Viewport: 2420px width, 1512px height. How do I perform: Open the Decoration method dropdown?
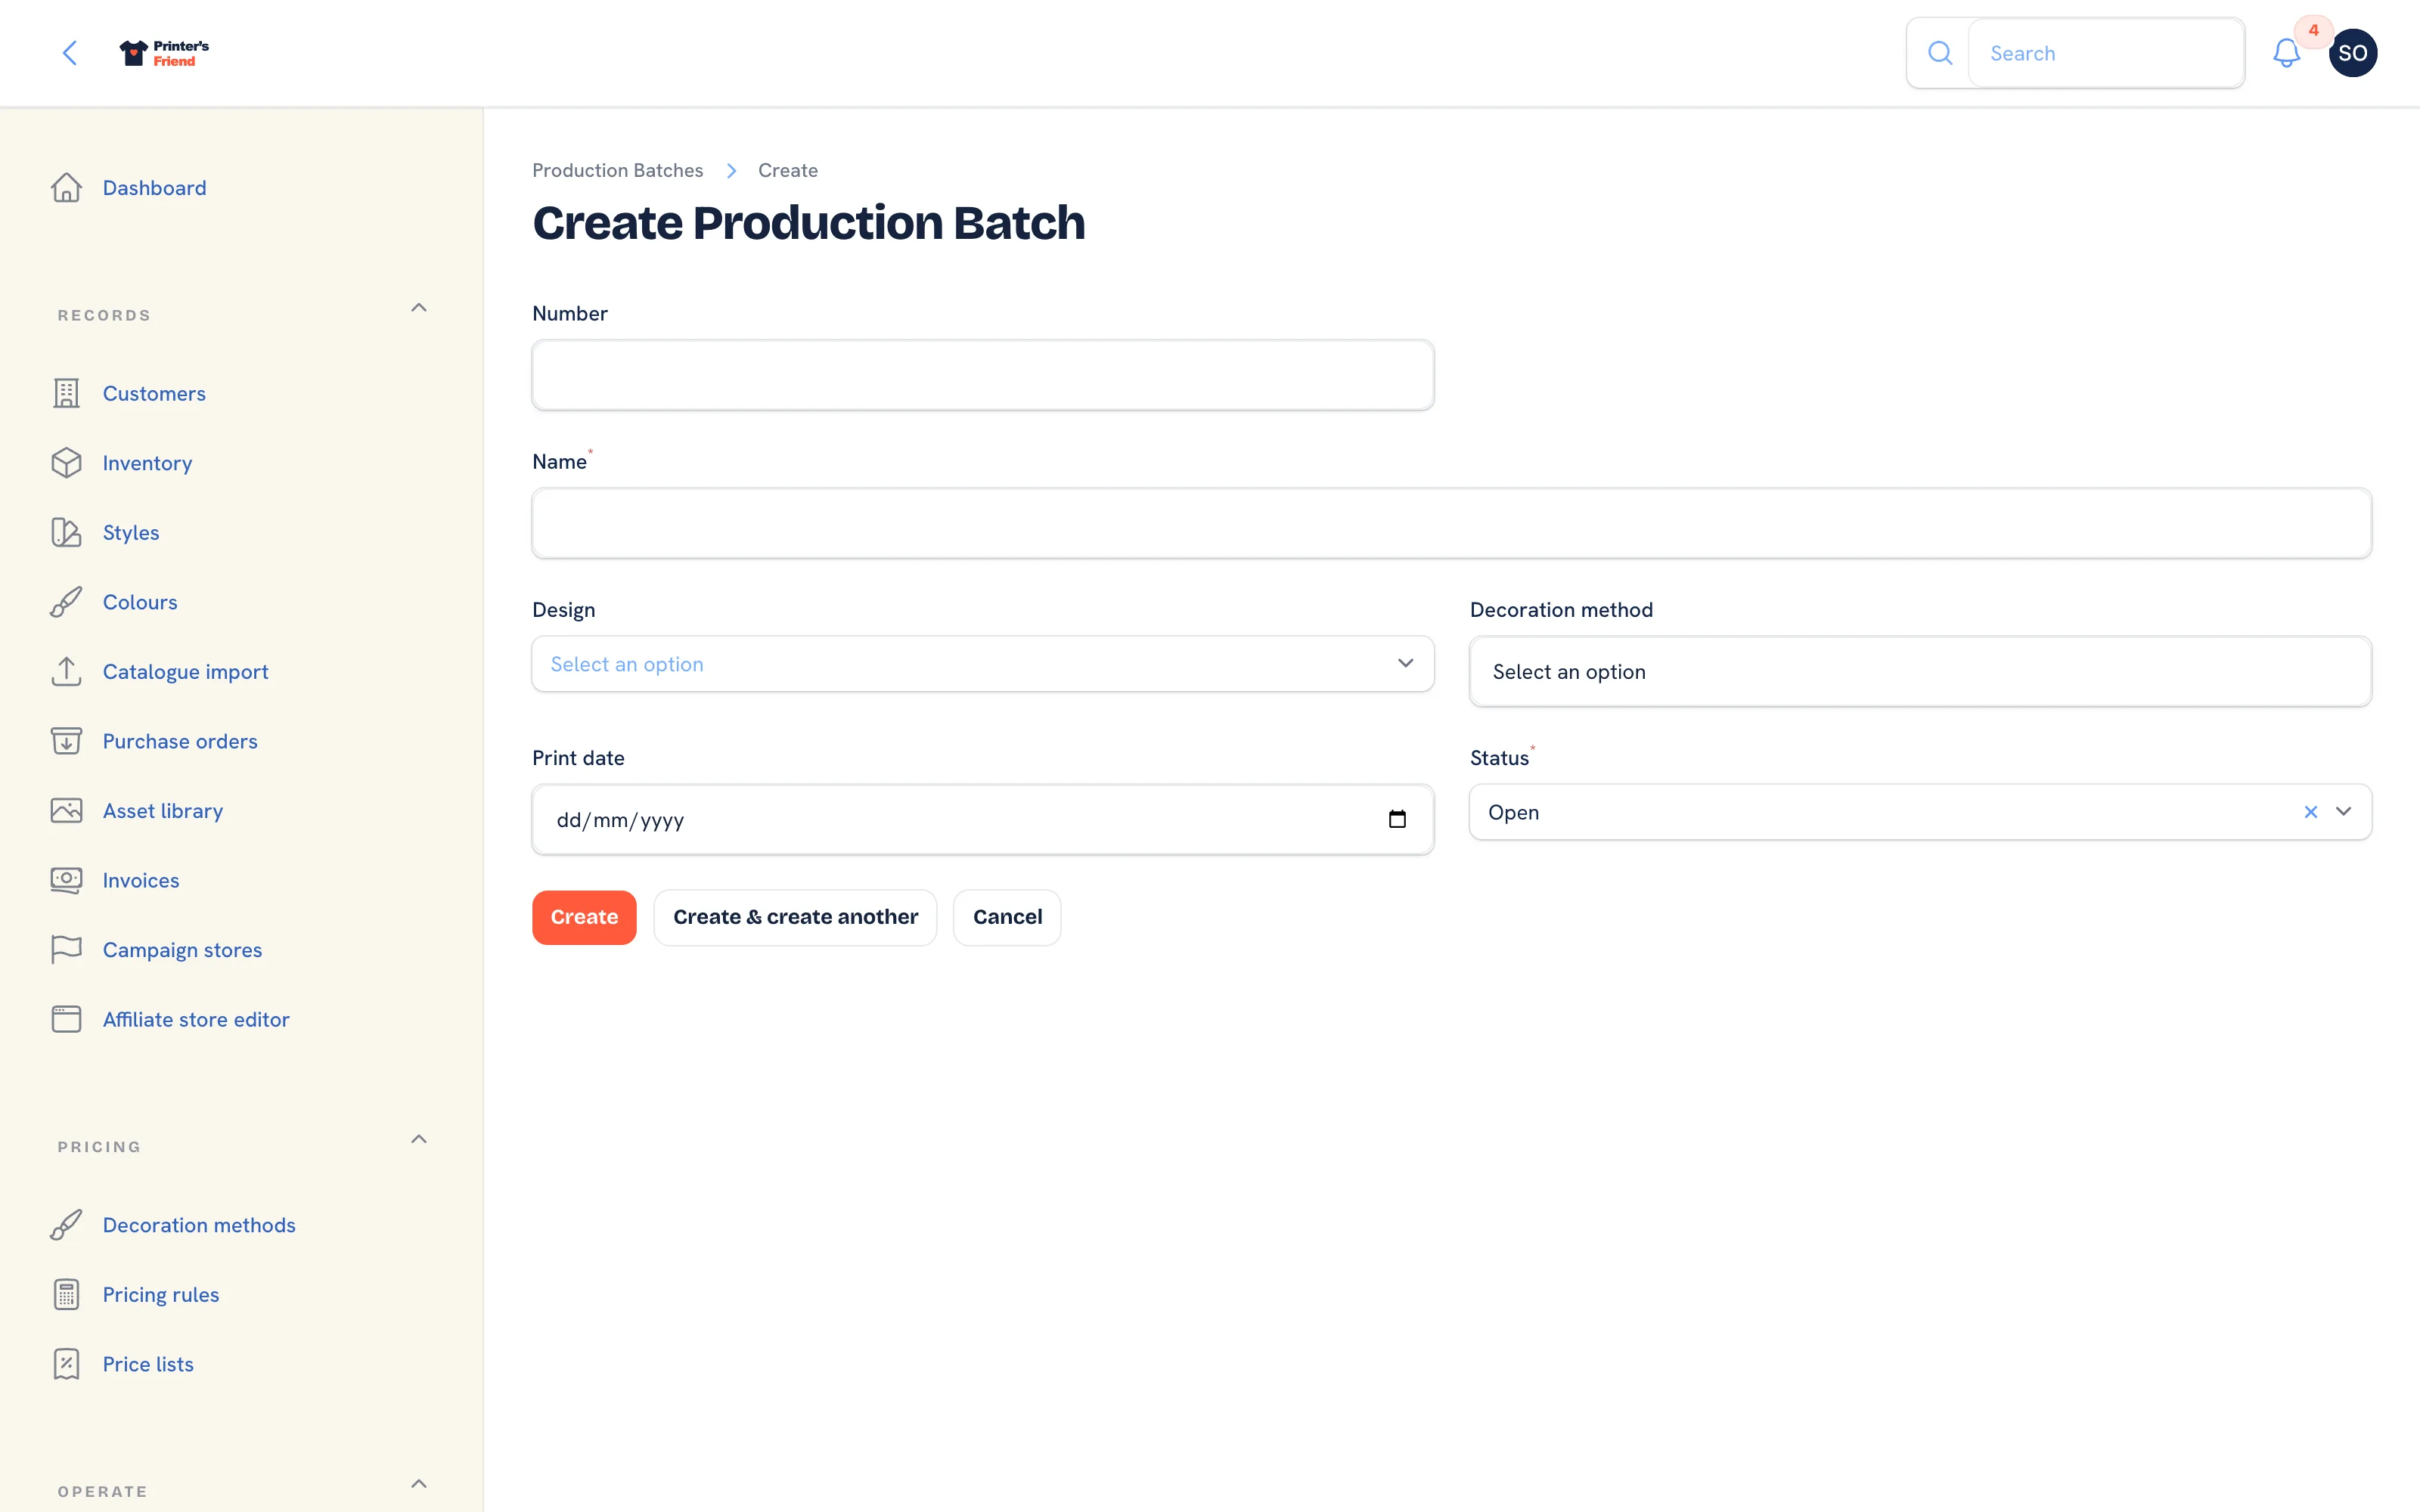tap(1920, 672)
